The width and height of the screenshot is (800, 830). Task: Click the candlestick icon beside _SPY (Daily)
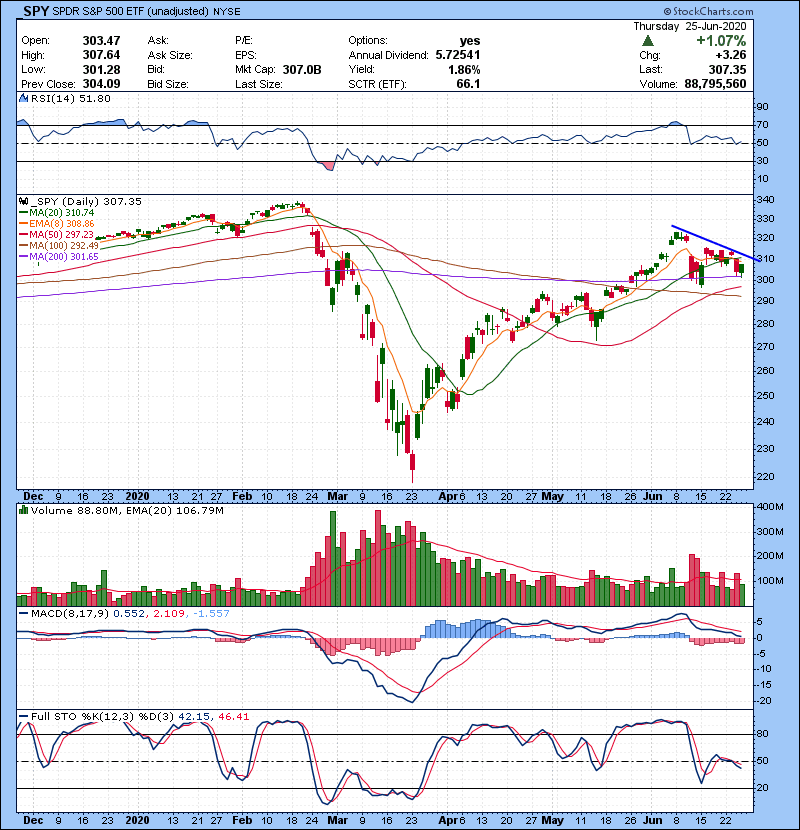click(x=23, y=201)
